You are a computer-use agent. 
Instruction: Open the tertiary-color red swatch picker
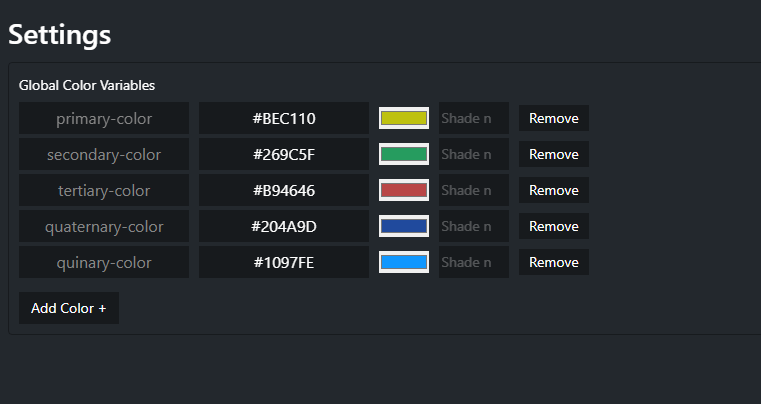(x=404, y=190)
